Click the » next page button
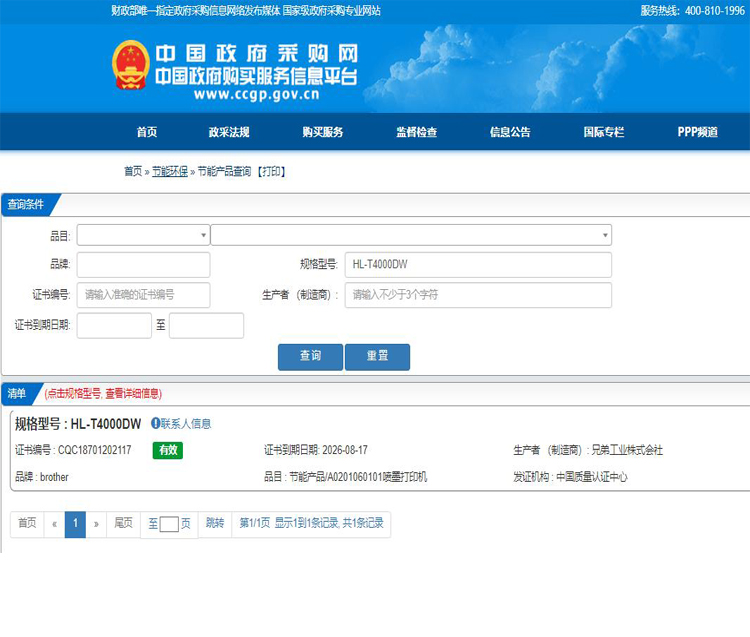Screen dimensions: 750x637 click(96, 524)
